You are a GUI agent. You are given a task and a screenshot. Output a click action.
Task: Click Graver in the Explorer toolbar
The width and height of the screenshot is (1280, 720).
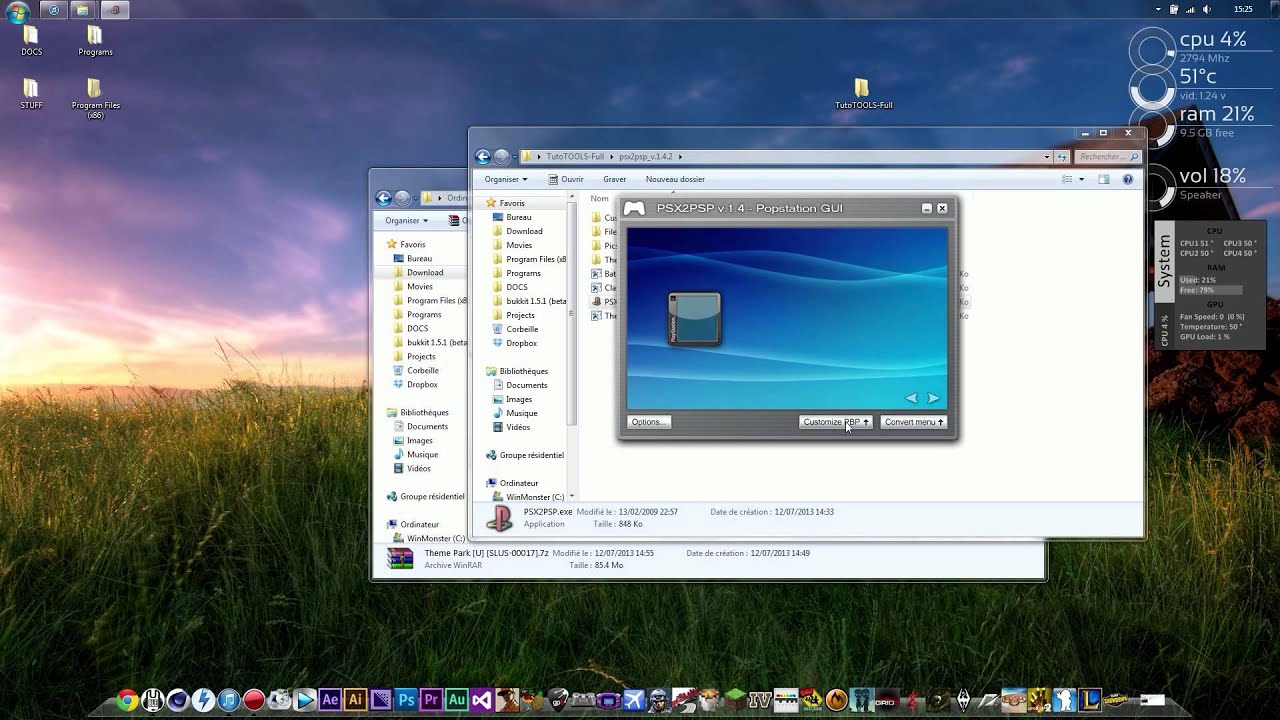point(614,179)
